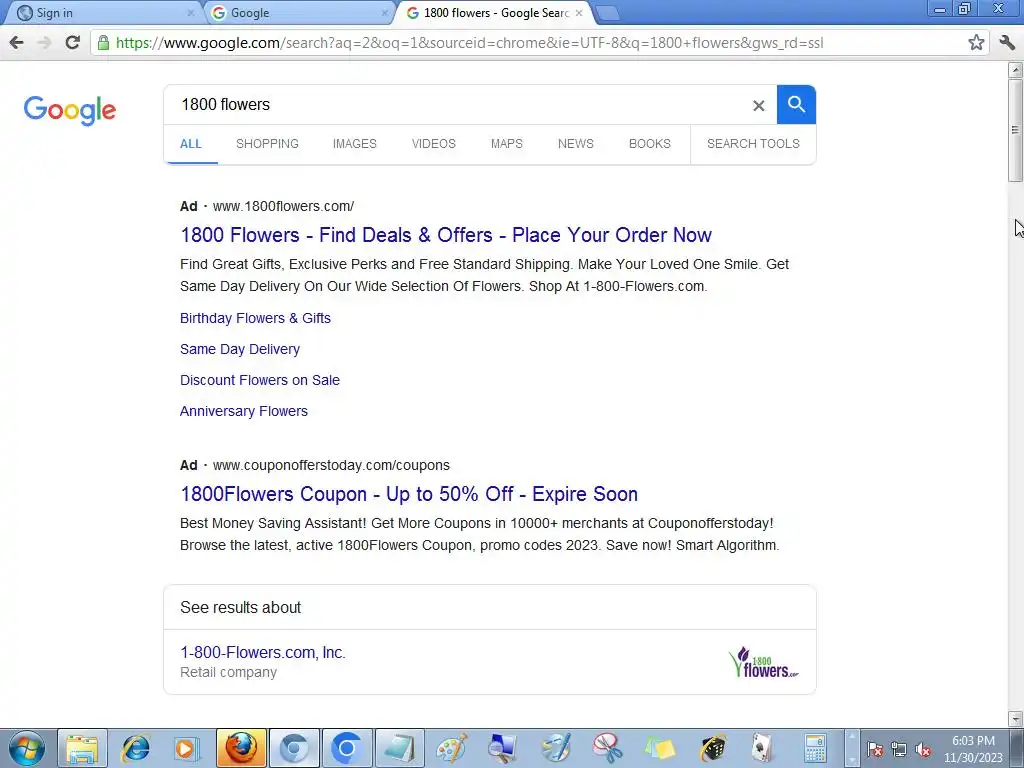
Task: Switch to the Google tab
Action: [x=297, y=13]
